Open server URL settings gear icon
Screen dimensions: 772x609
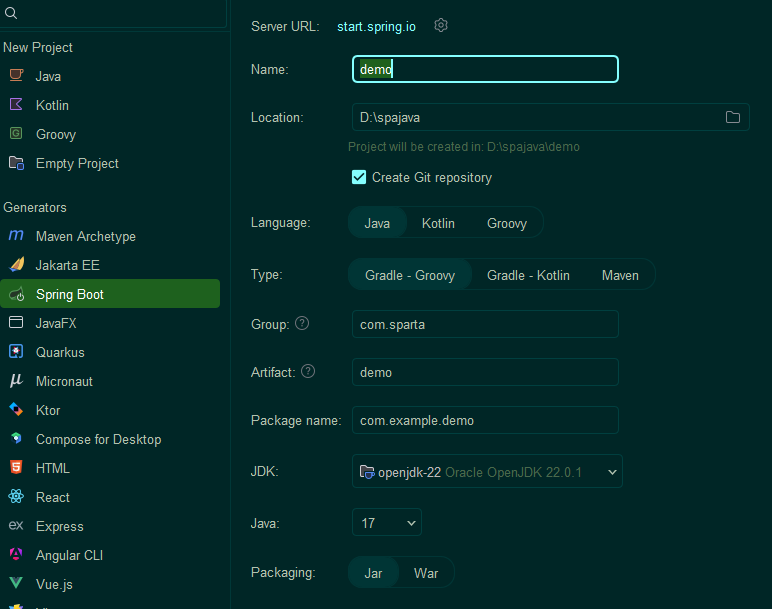point(441,25)
